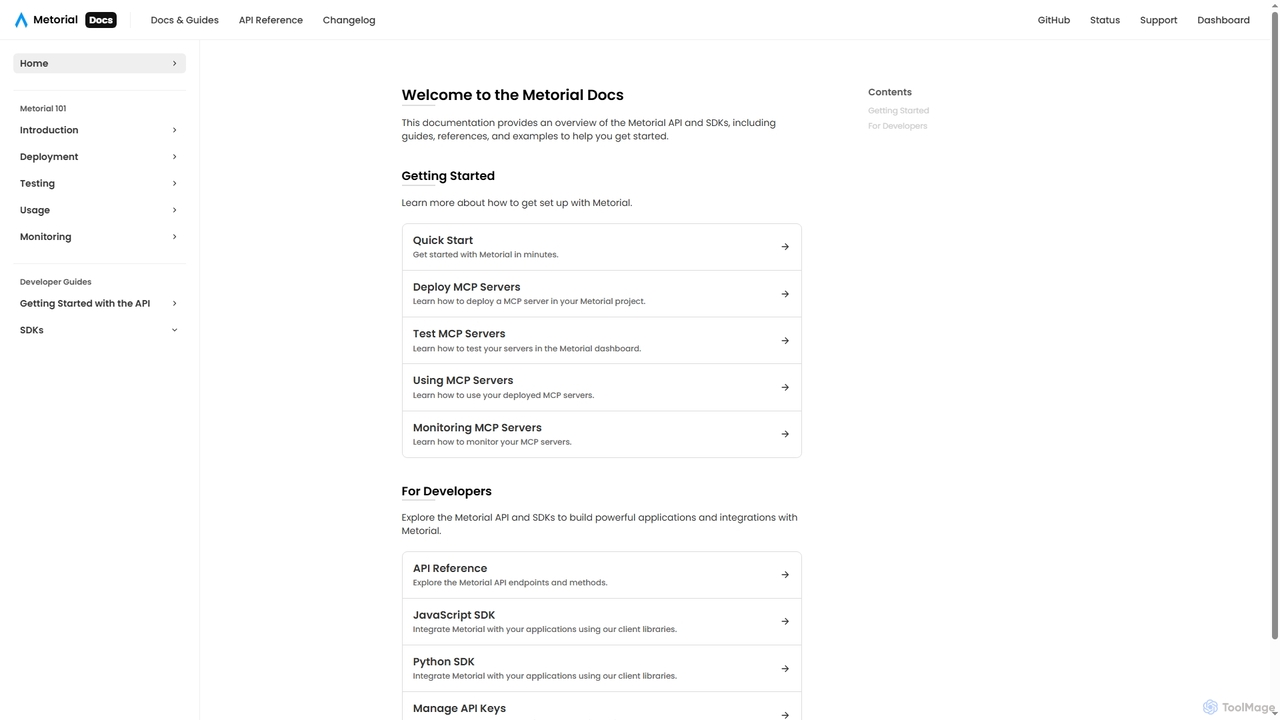Open the Dashboard link in header
Viewport: 1280px width, 720px height.
coord(1224,20)
